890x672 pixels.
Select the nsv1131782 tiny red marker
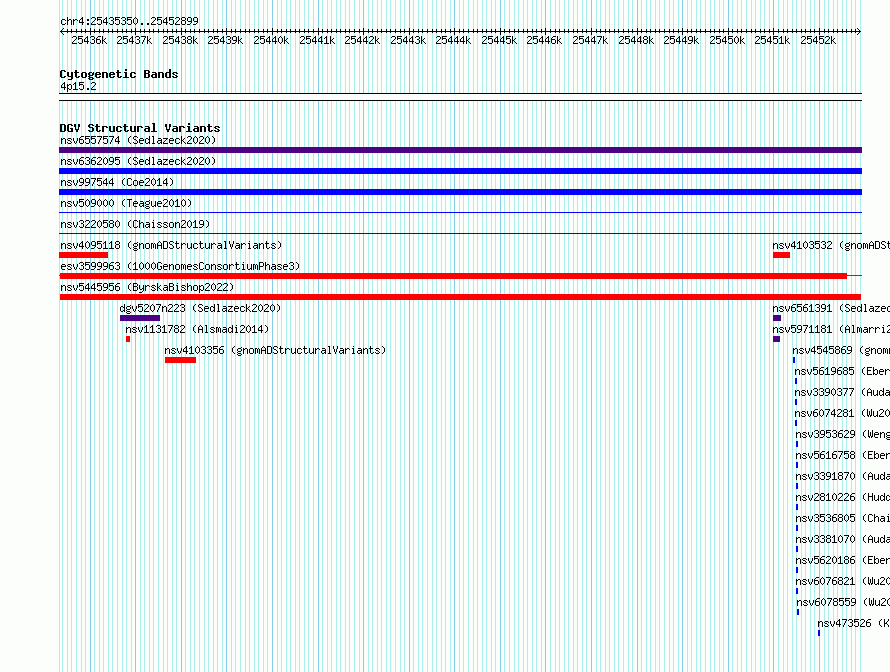[128, 339]
